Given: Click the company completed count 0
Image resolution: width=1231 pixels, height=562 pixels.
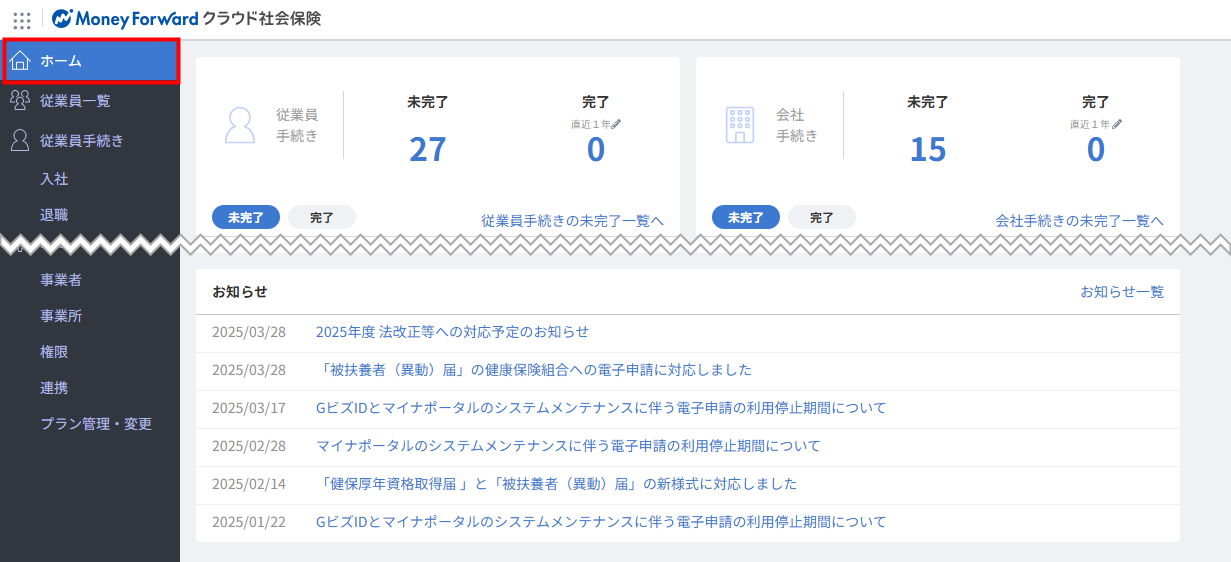Looking at the screenshot, I should click(1096, 149).
